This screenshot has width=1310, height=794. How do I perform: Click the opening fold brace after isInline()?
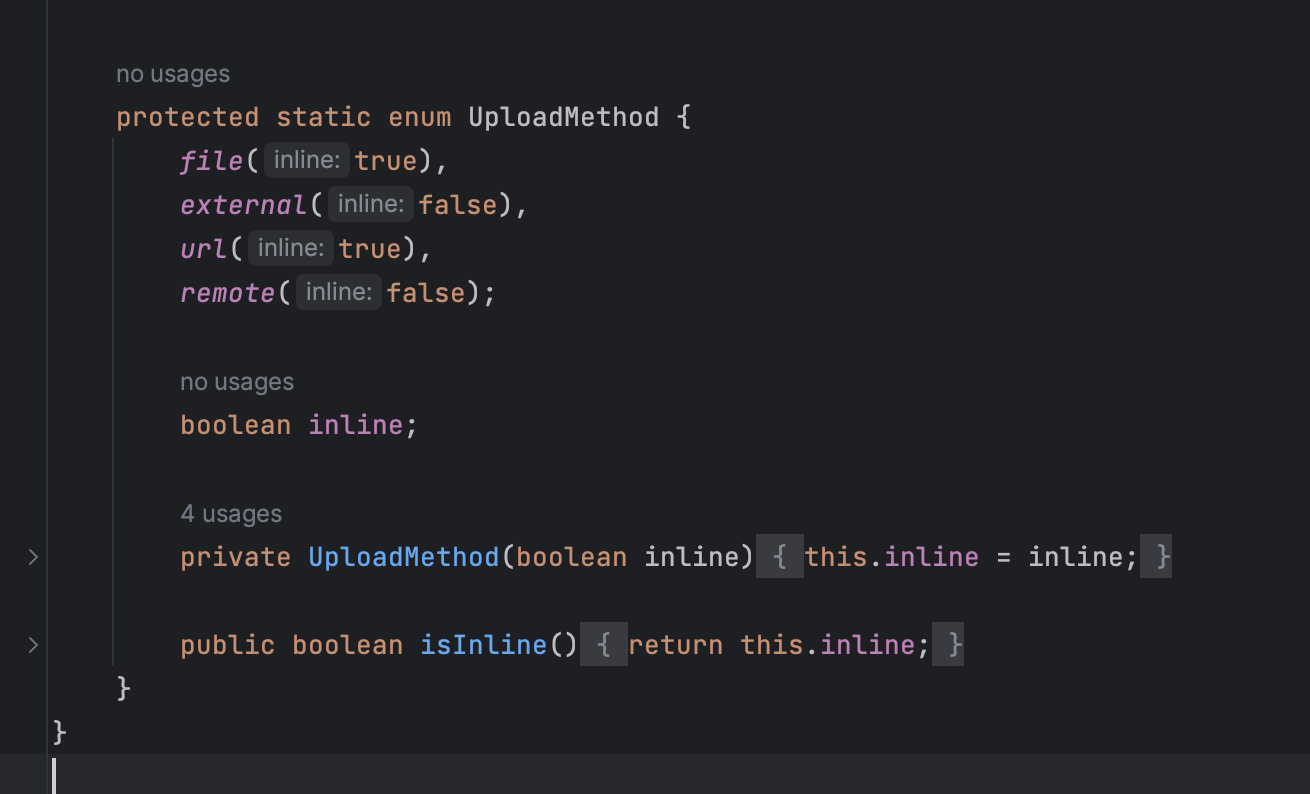coord(603,645)
